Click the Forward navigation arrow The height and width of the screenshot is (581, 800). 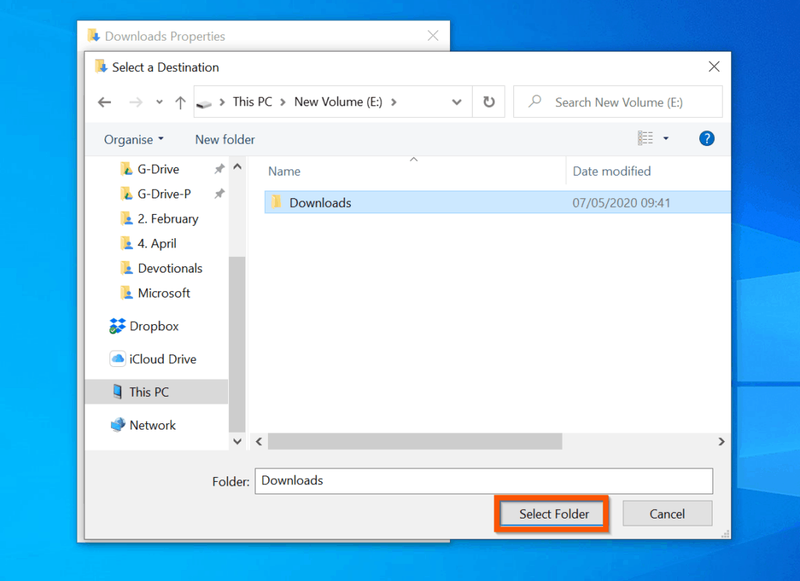click(x=136, y=103)
